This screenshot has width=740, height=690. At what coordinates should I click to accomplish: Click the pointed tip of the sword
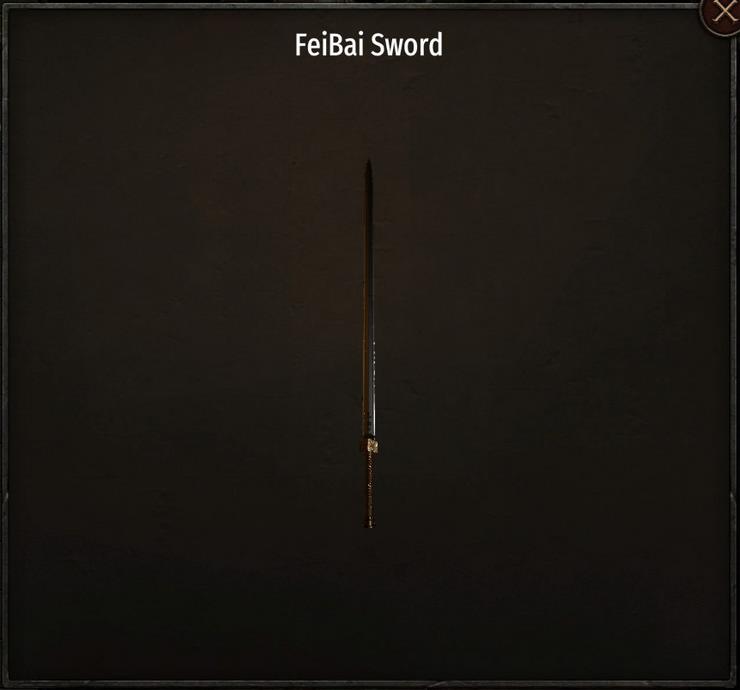coord(369,164)
